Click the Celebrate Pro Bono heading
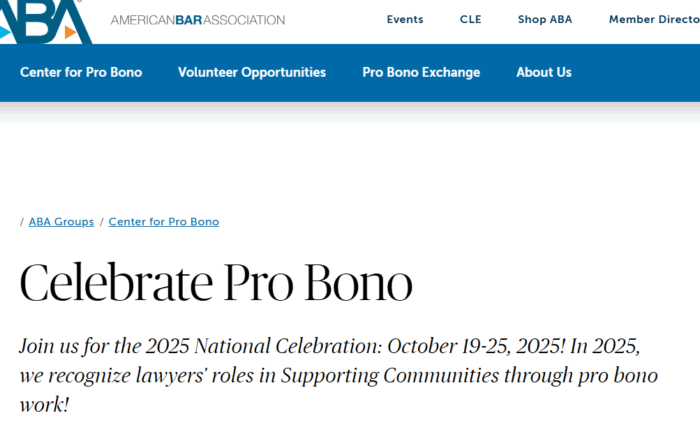The height and width of the screenshot is (441, 700). tap(216, 283)
